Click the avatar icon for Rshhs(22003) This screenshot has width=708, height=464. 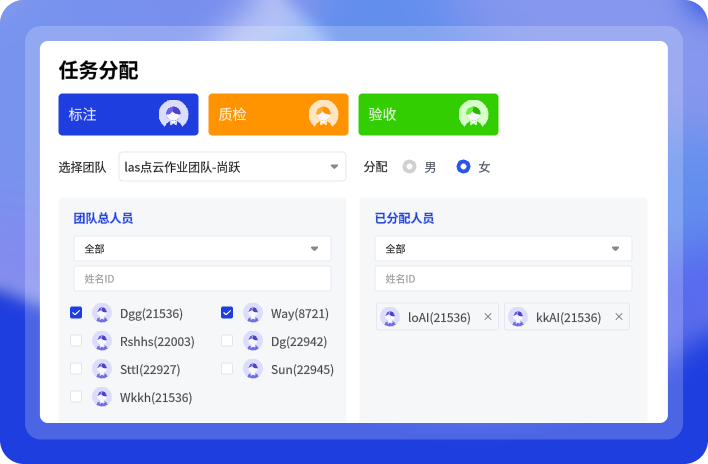click(101, 341)
